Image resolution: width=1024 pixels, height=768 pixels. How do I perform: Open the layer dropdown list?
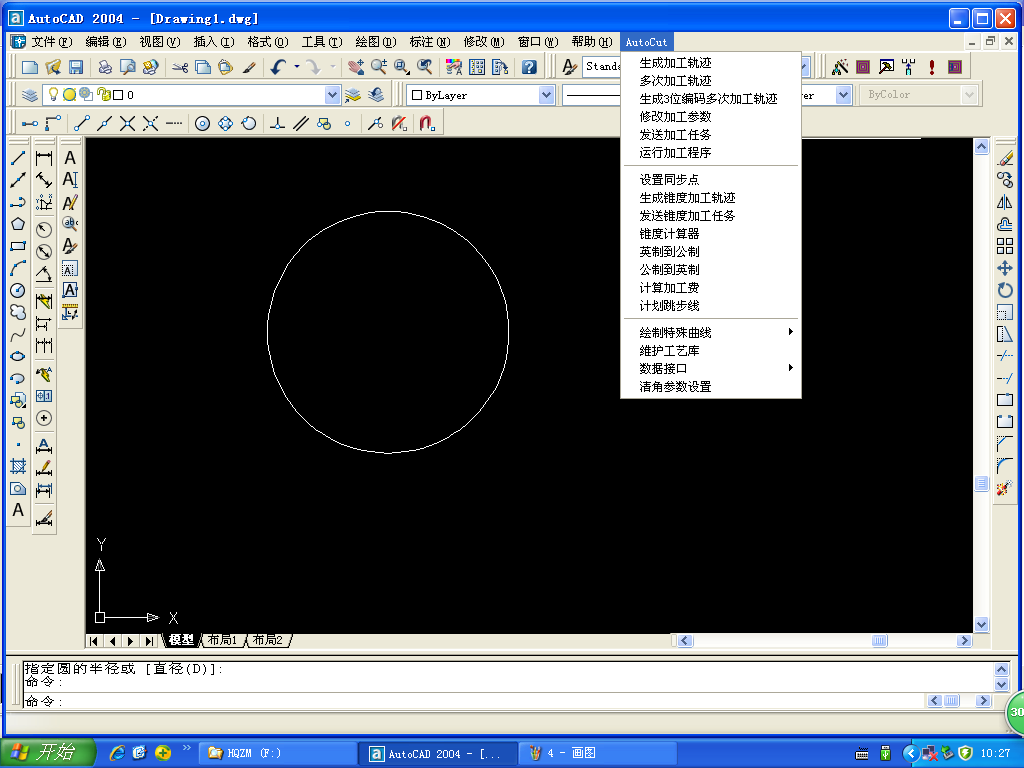point(333,95)
